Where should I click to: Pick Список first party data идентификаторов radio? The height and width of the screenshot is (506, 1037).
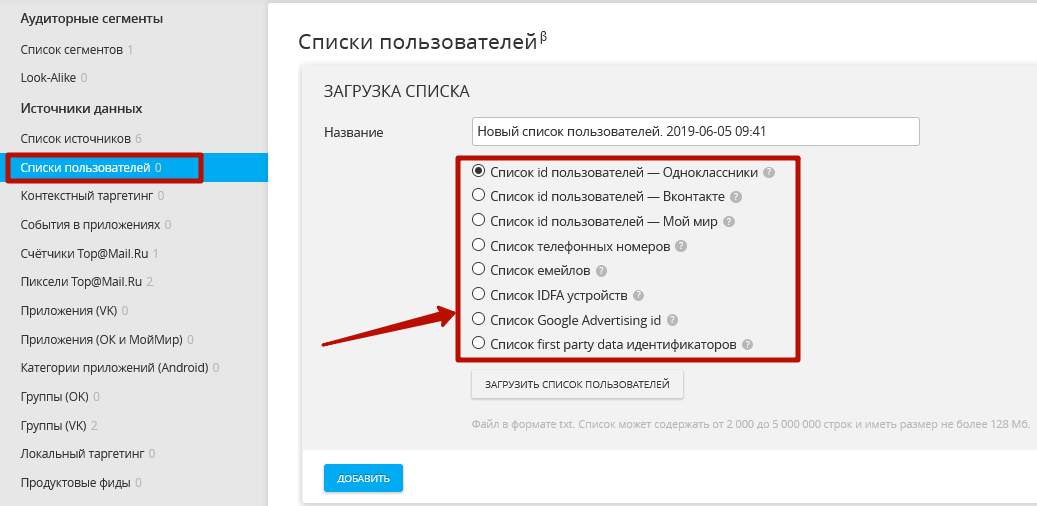(x=478, y=344)
